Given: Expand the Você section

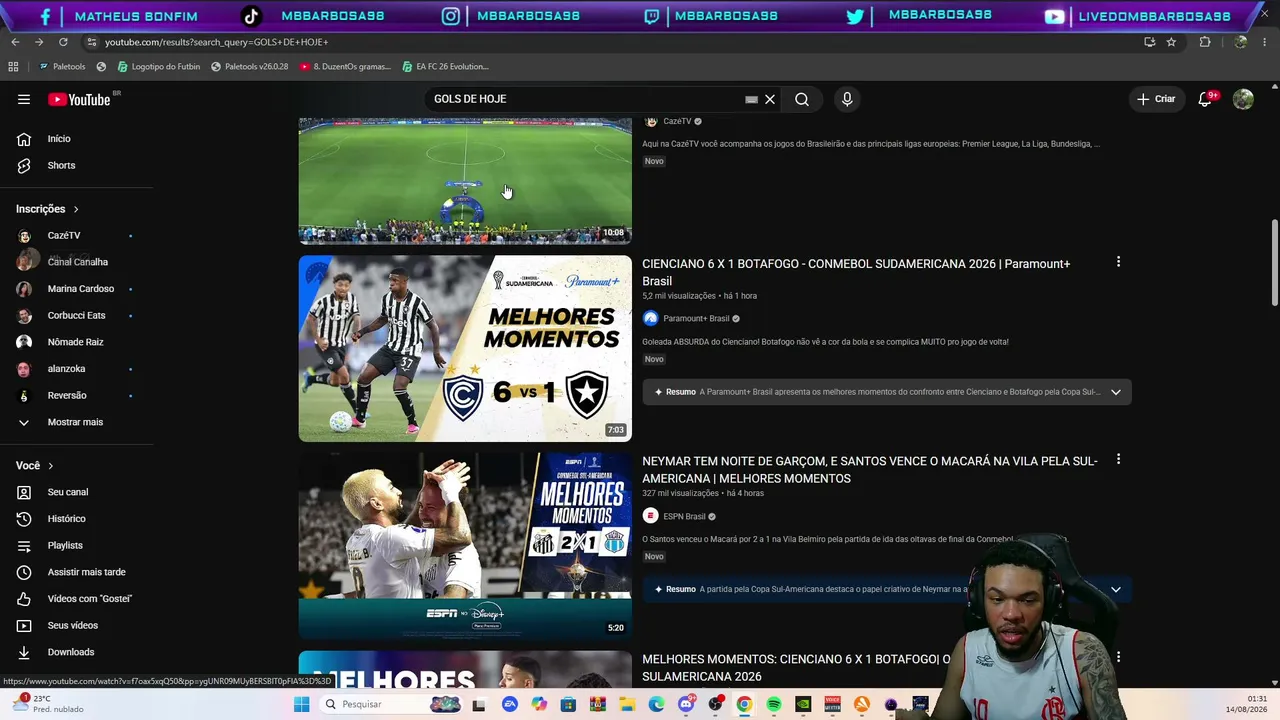Looking at the screenshot, I should (34, 466).
